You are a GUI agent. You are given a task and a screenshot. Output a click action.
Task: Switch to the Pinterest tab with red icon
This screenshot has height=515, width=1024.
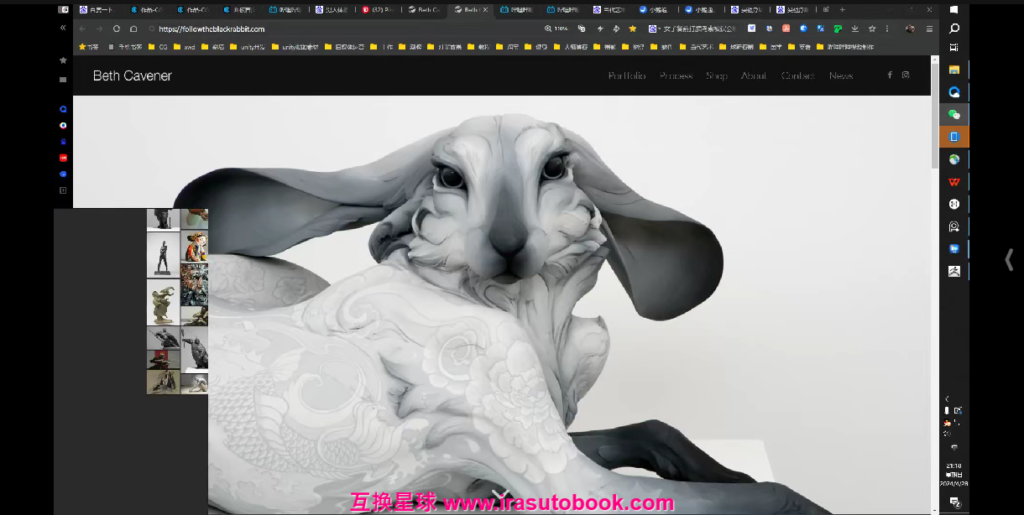click(x=379, y=10)
